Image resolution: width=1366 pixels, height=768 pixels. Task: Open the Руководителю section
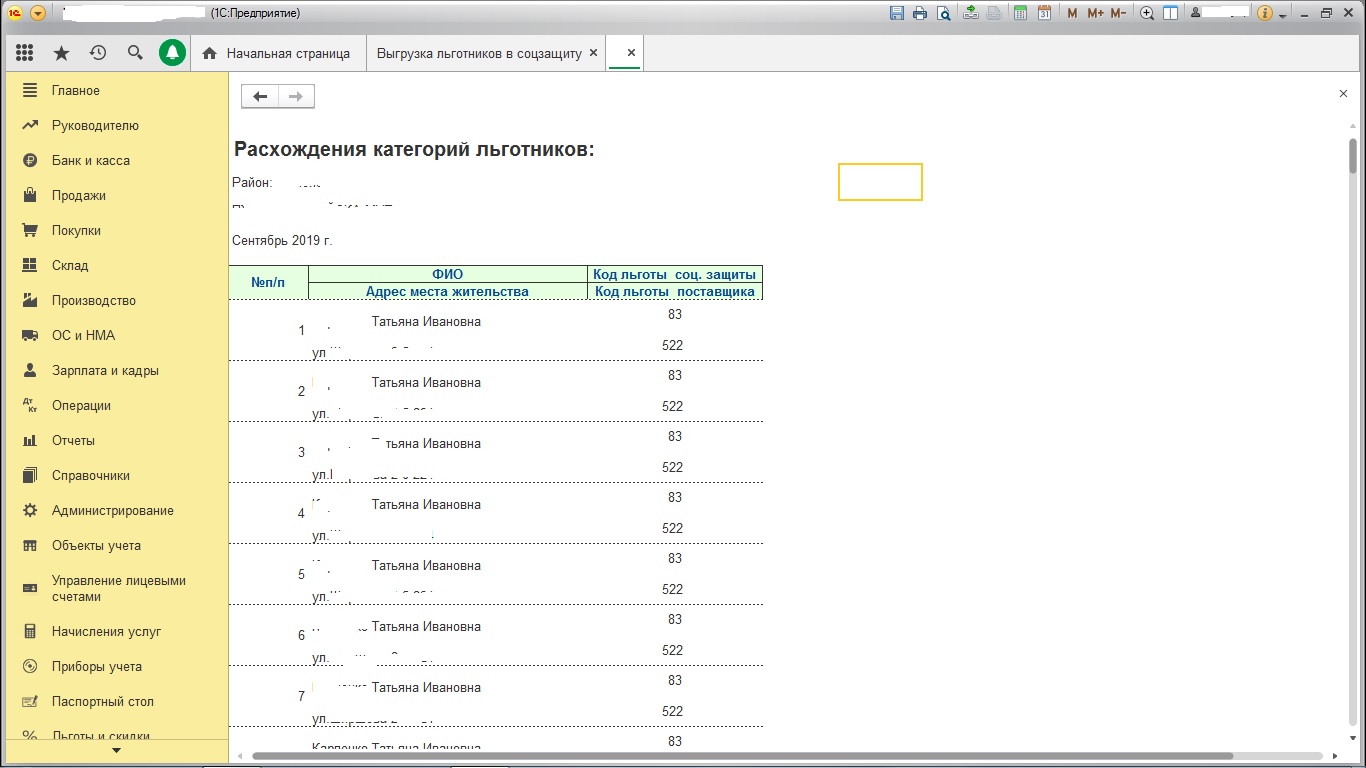click(x=115, y=125)
